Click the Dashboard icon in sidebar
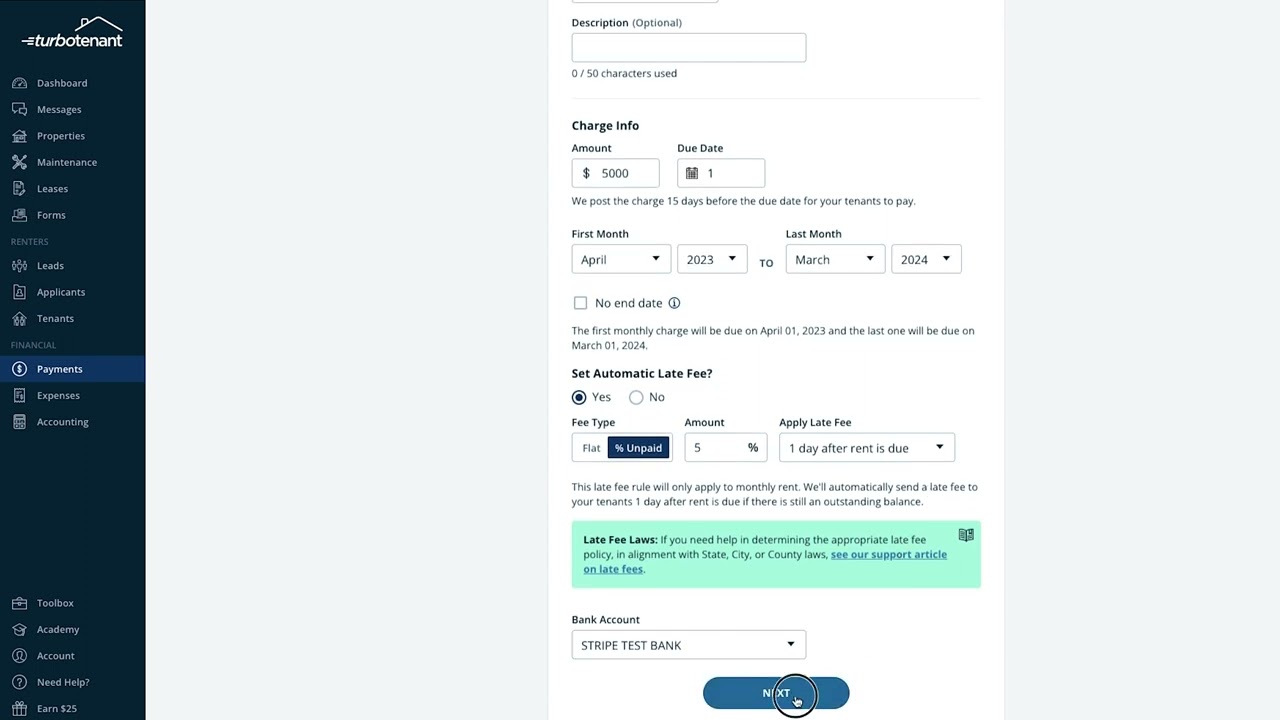Viewport: 1280px width, 720px height. (x=19, y=83)
